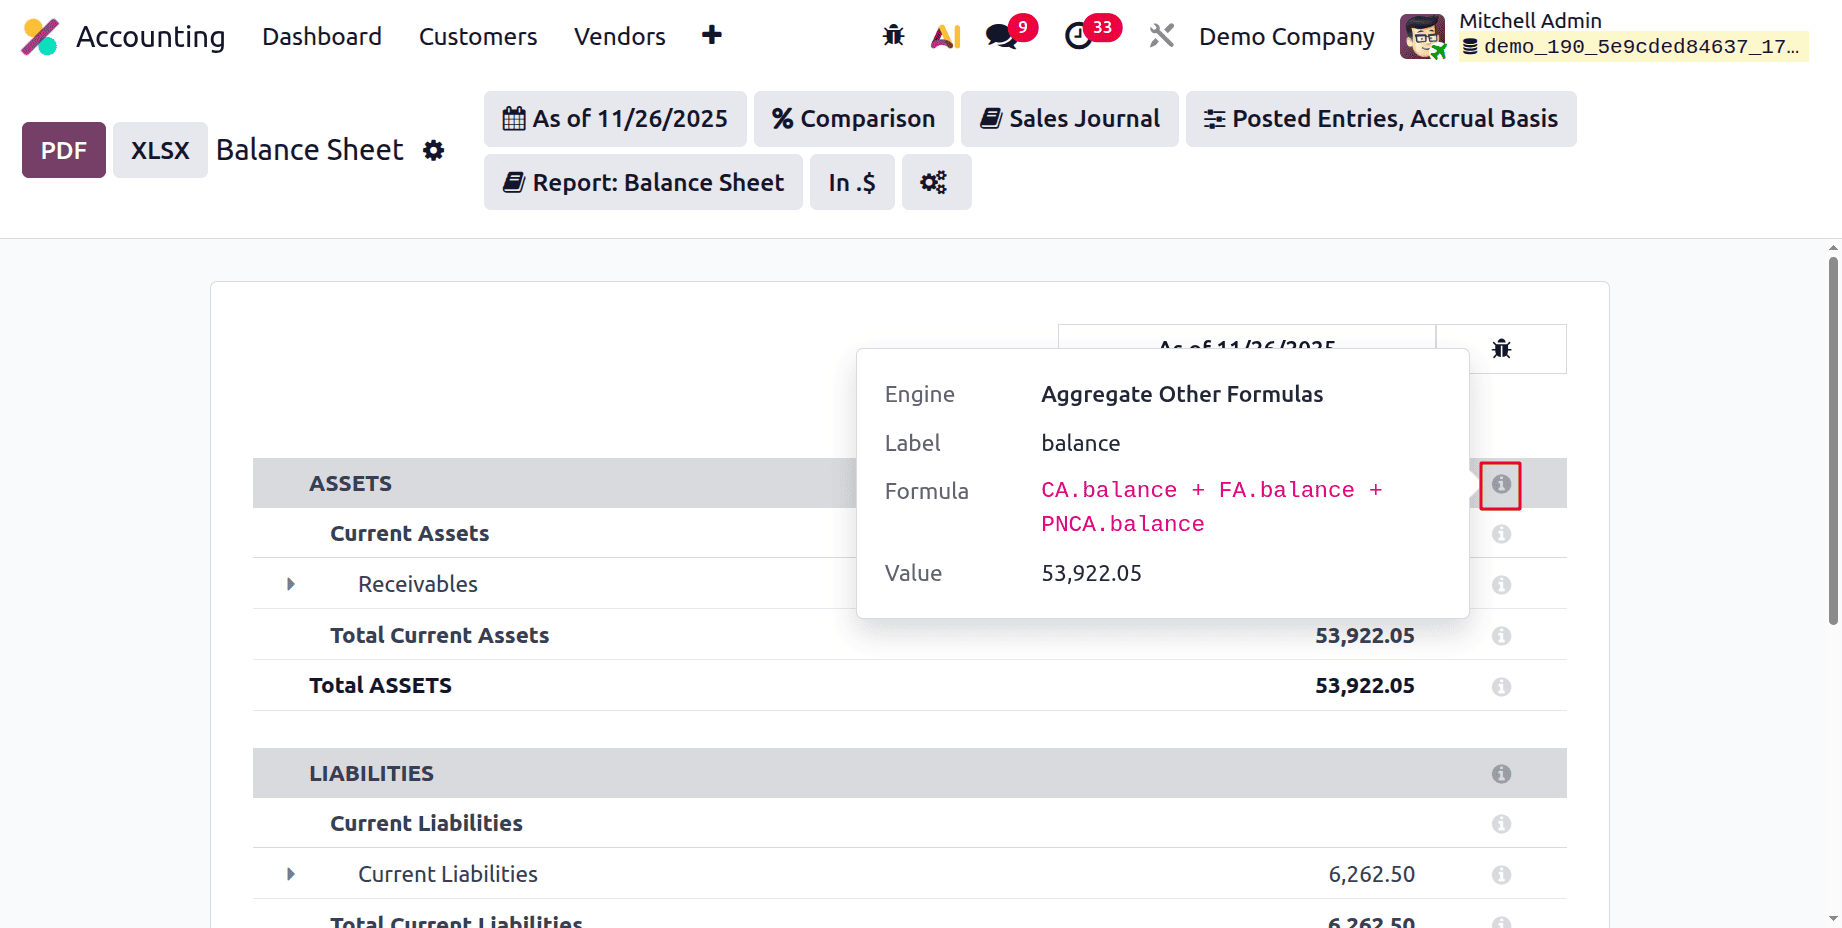Click info icon on Current Liabilities 6,262.50 row
Viewport: 1842px width, 928px height.
[1501, 875]
